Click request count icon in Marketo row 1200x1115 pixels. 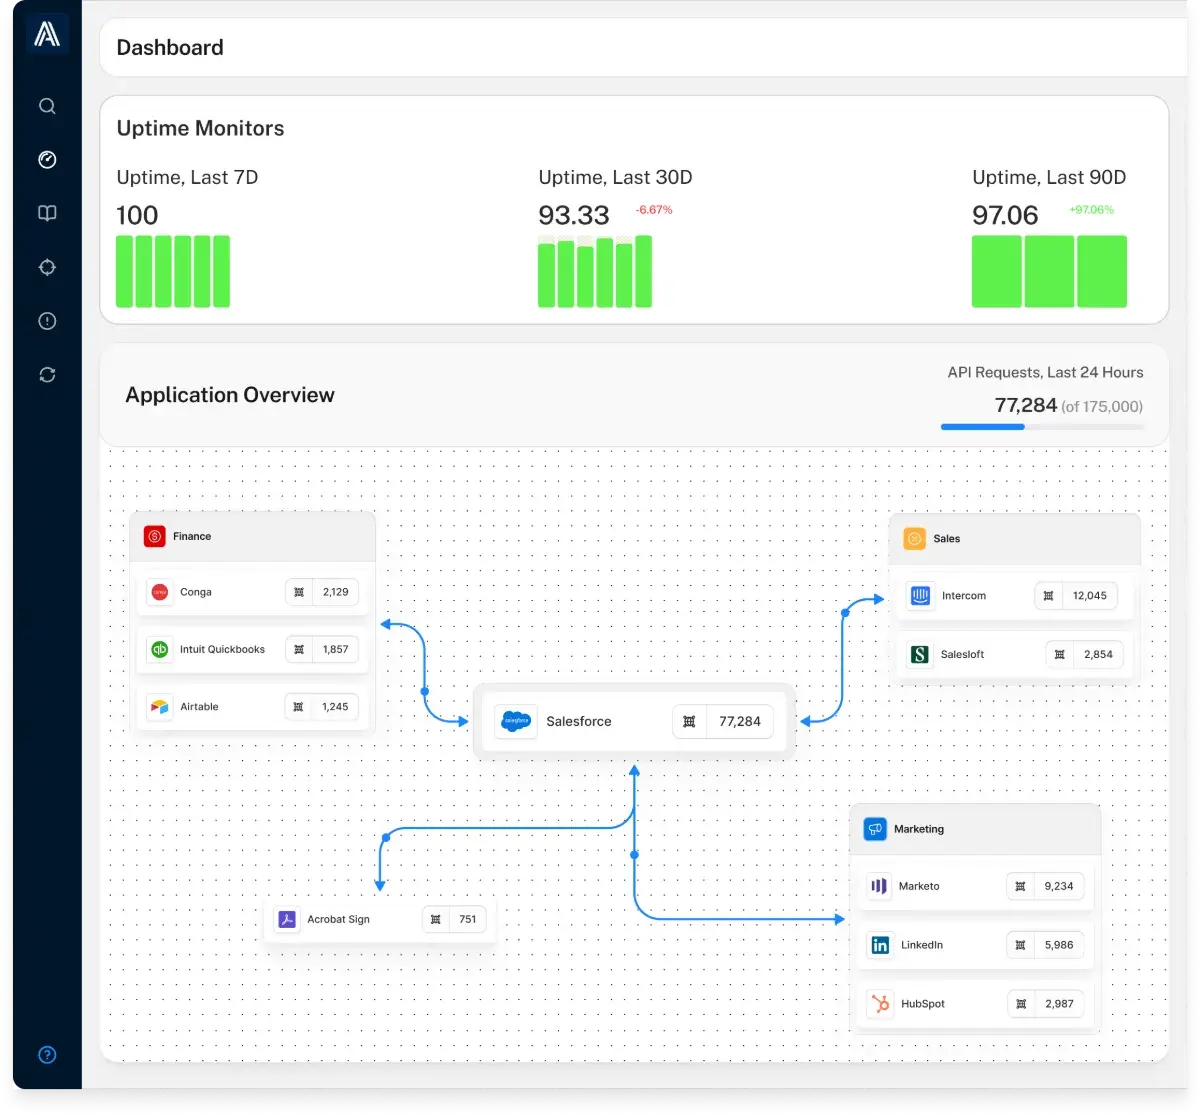coord(1020,886)
